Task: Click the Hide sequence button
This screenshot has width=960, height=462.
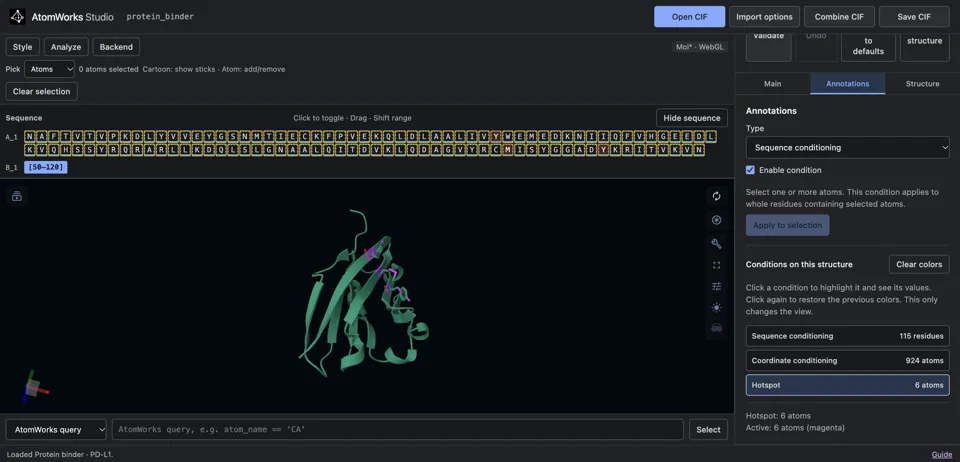Action: pyautogui.click(x=692, y=117)
